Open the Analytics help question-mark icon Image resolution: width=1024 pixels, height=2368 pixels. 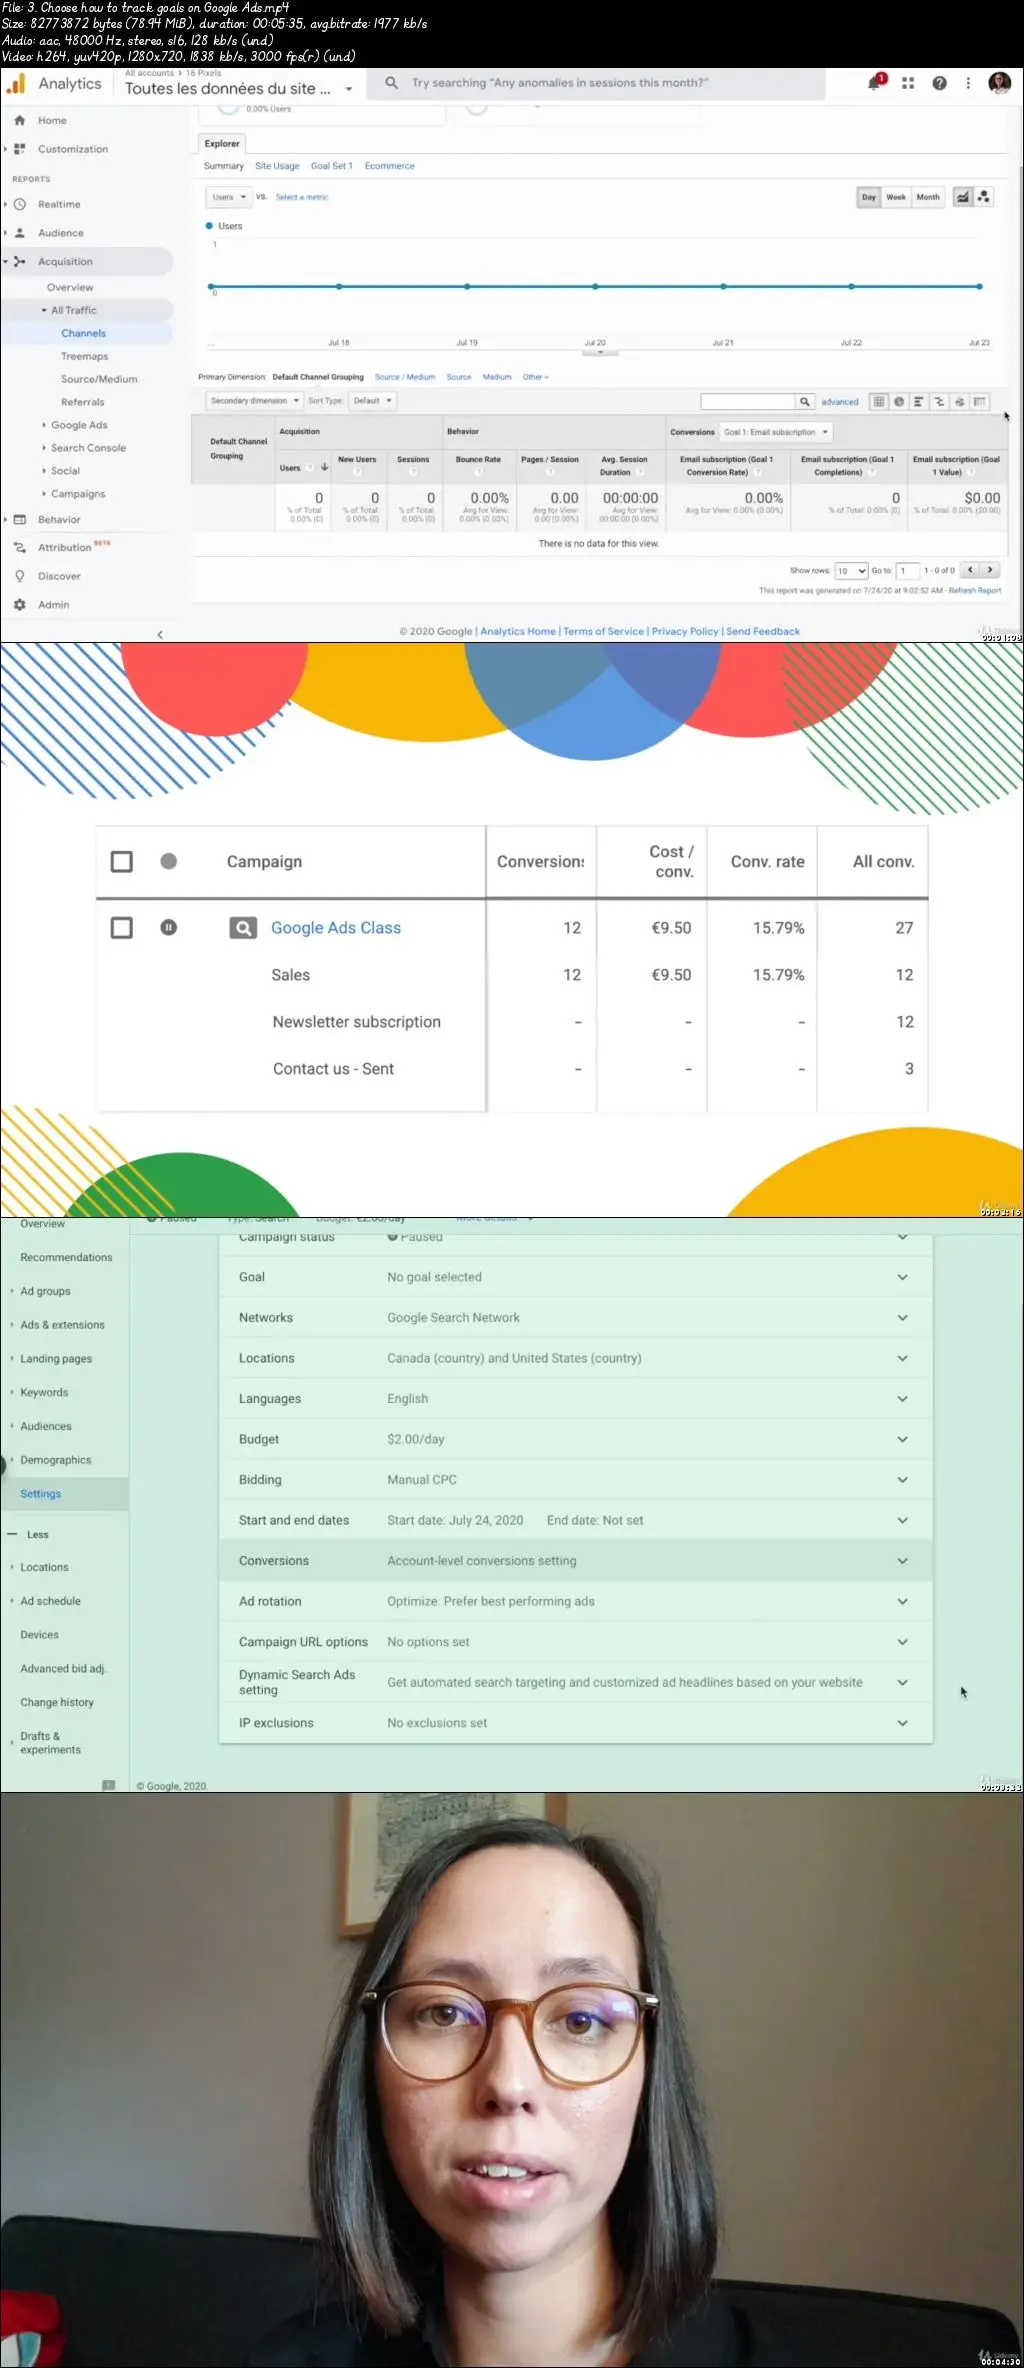click(x=939, y=83)
